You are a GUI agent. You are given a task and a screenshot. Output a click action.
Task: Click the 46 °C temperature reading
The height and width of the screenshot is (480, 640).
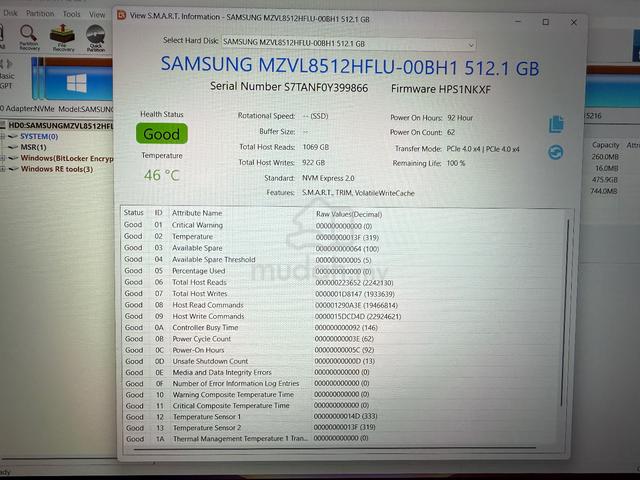tap(162, 176)
